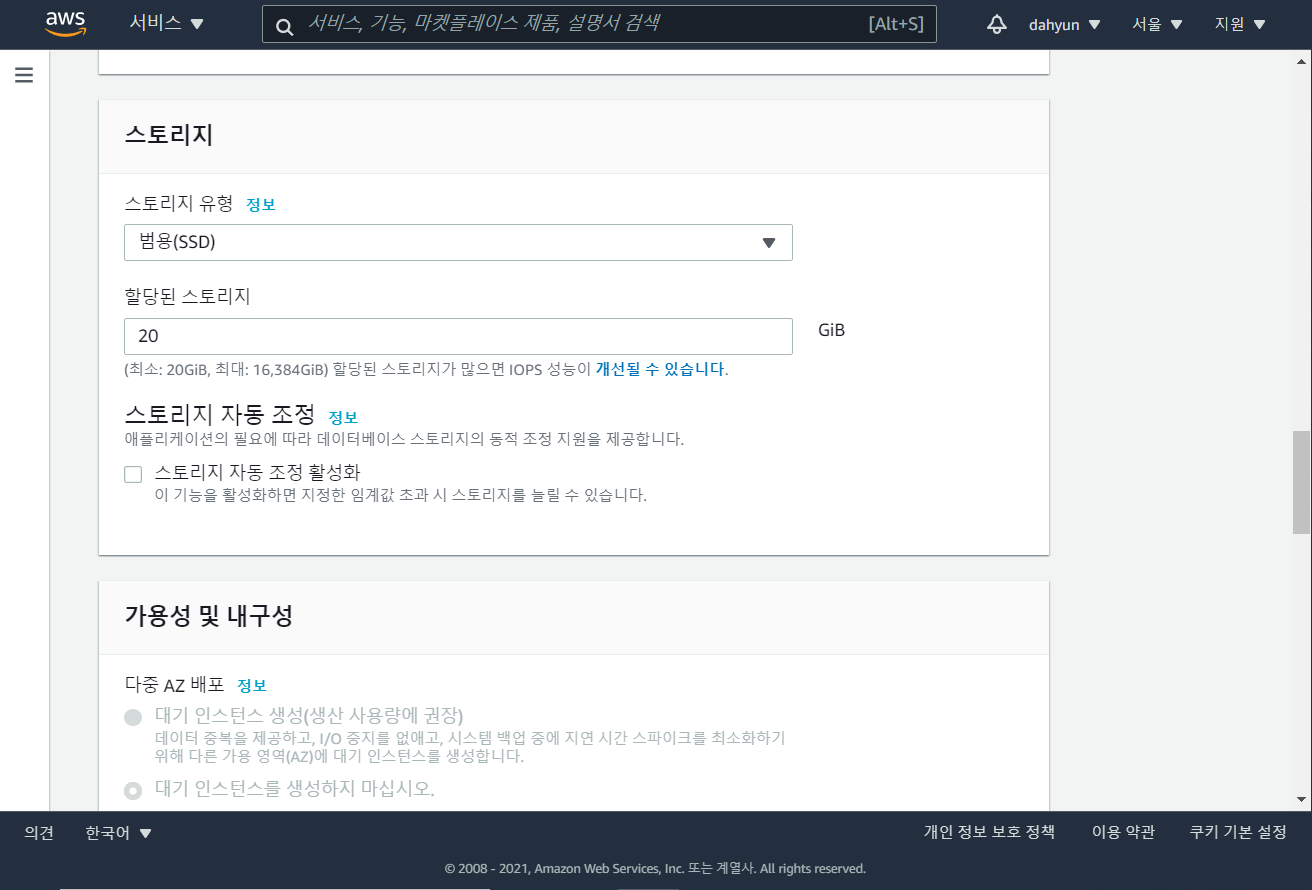
Task: Click the 가용성 및 내구성 section heading
Action: [x=208, y=616]
